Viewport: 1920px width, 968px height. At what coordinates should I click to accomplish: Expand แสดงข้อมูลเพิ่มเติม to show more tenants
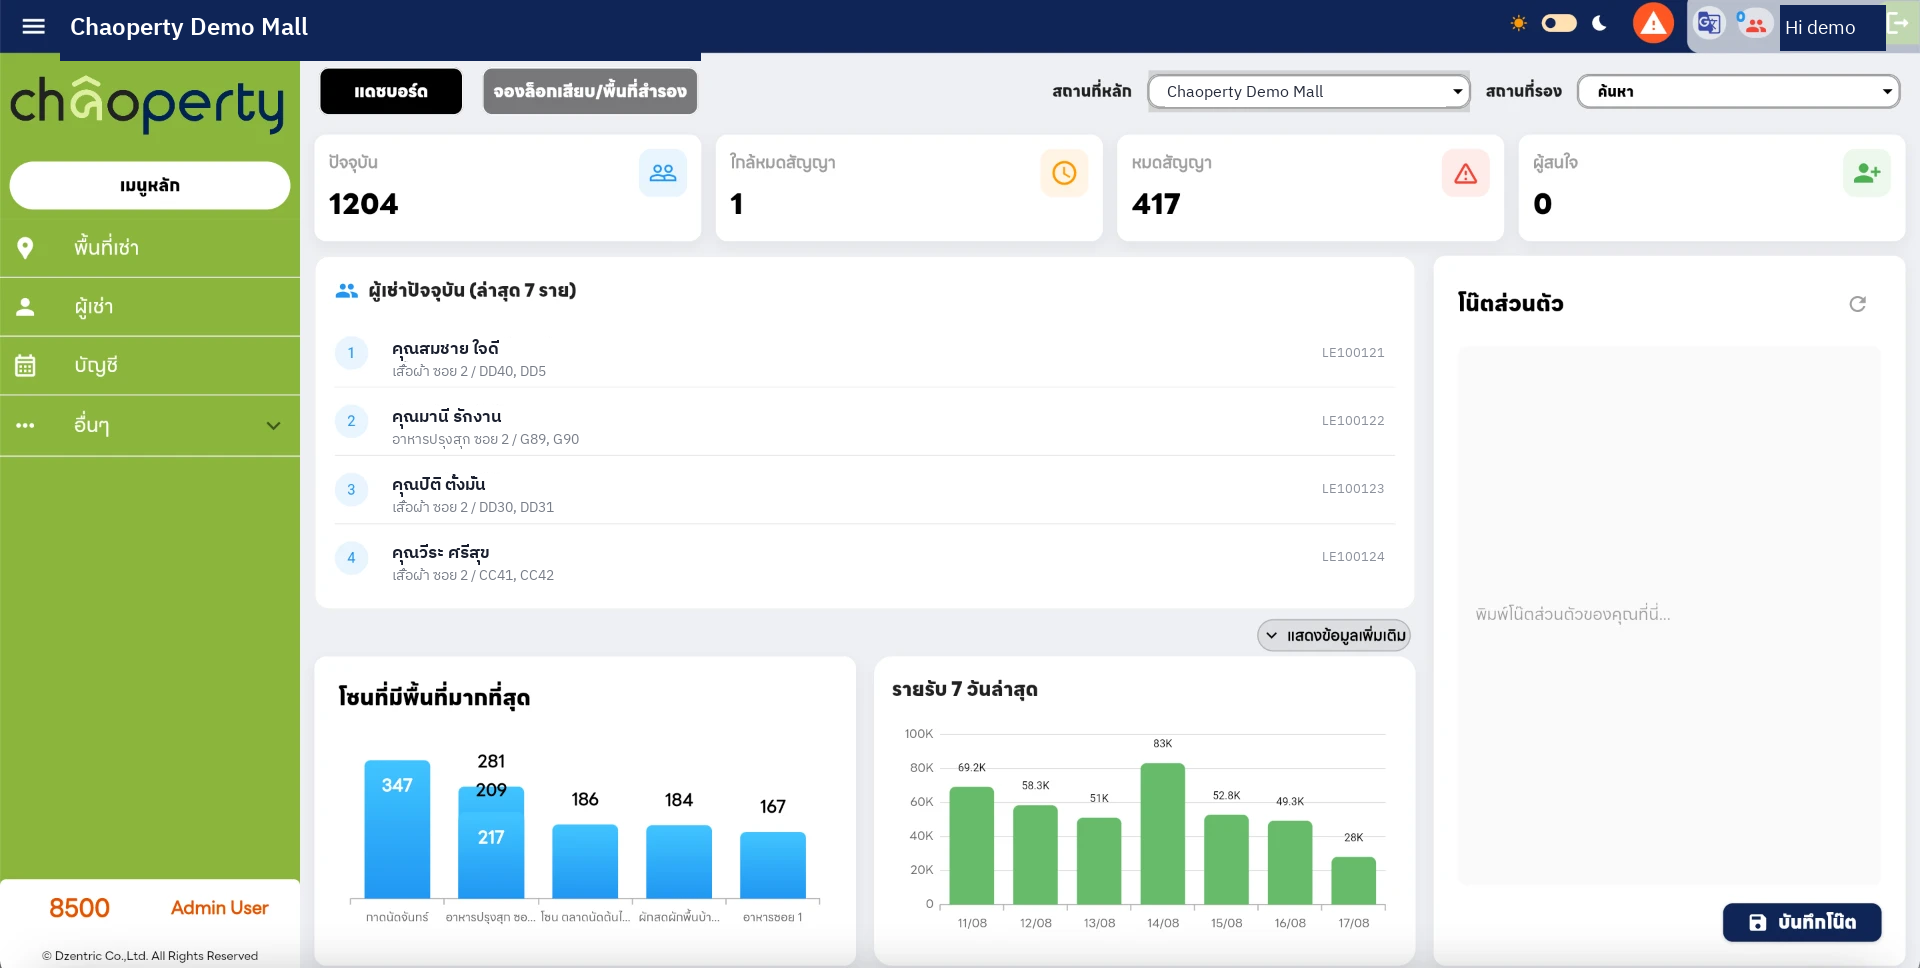(x=1334, y=636)
